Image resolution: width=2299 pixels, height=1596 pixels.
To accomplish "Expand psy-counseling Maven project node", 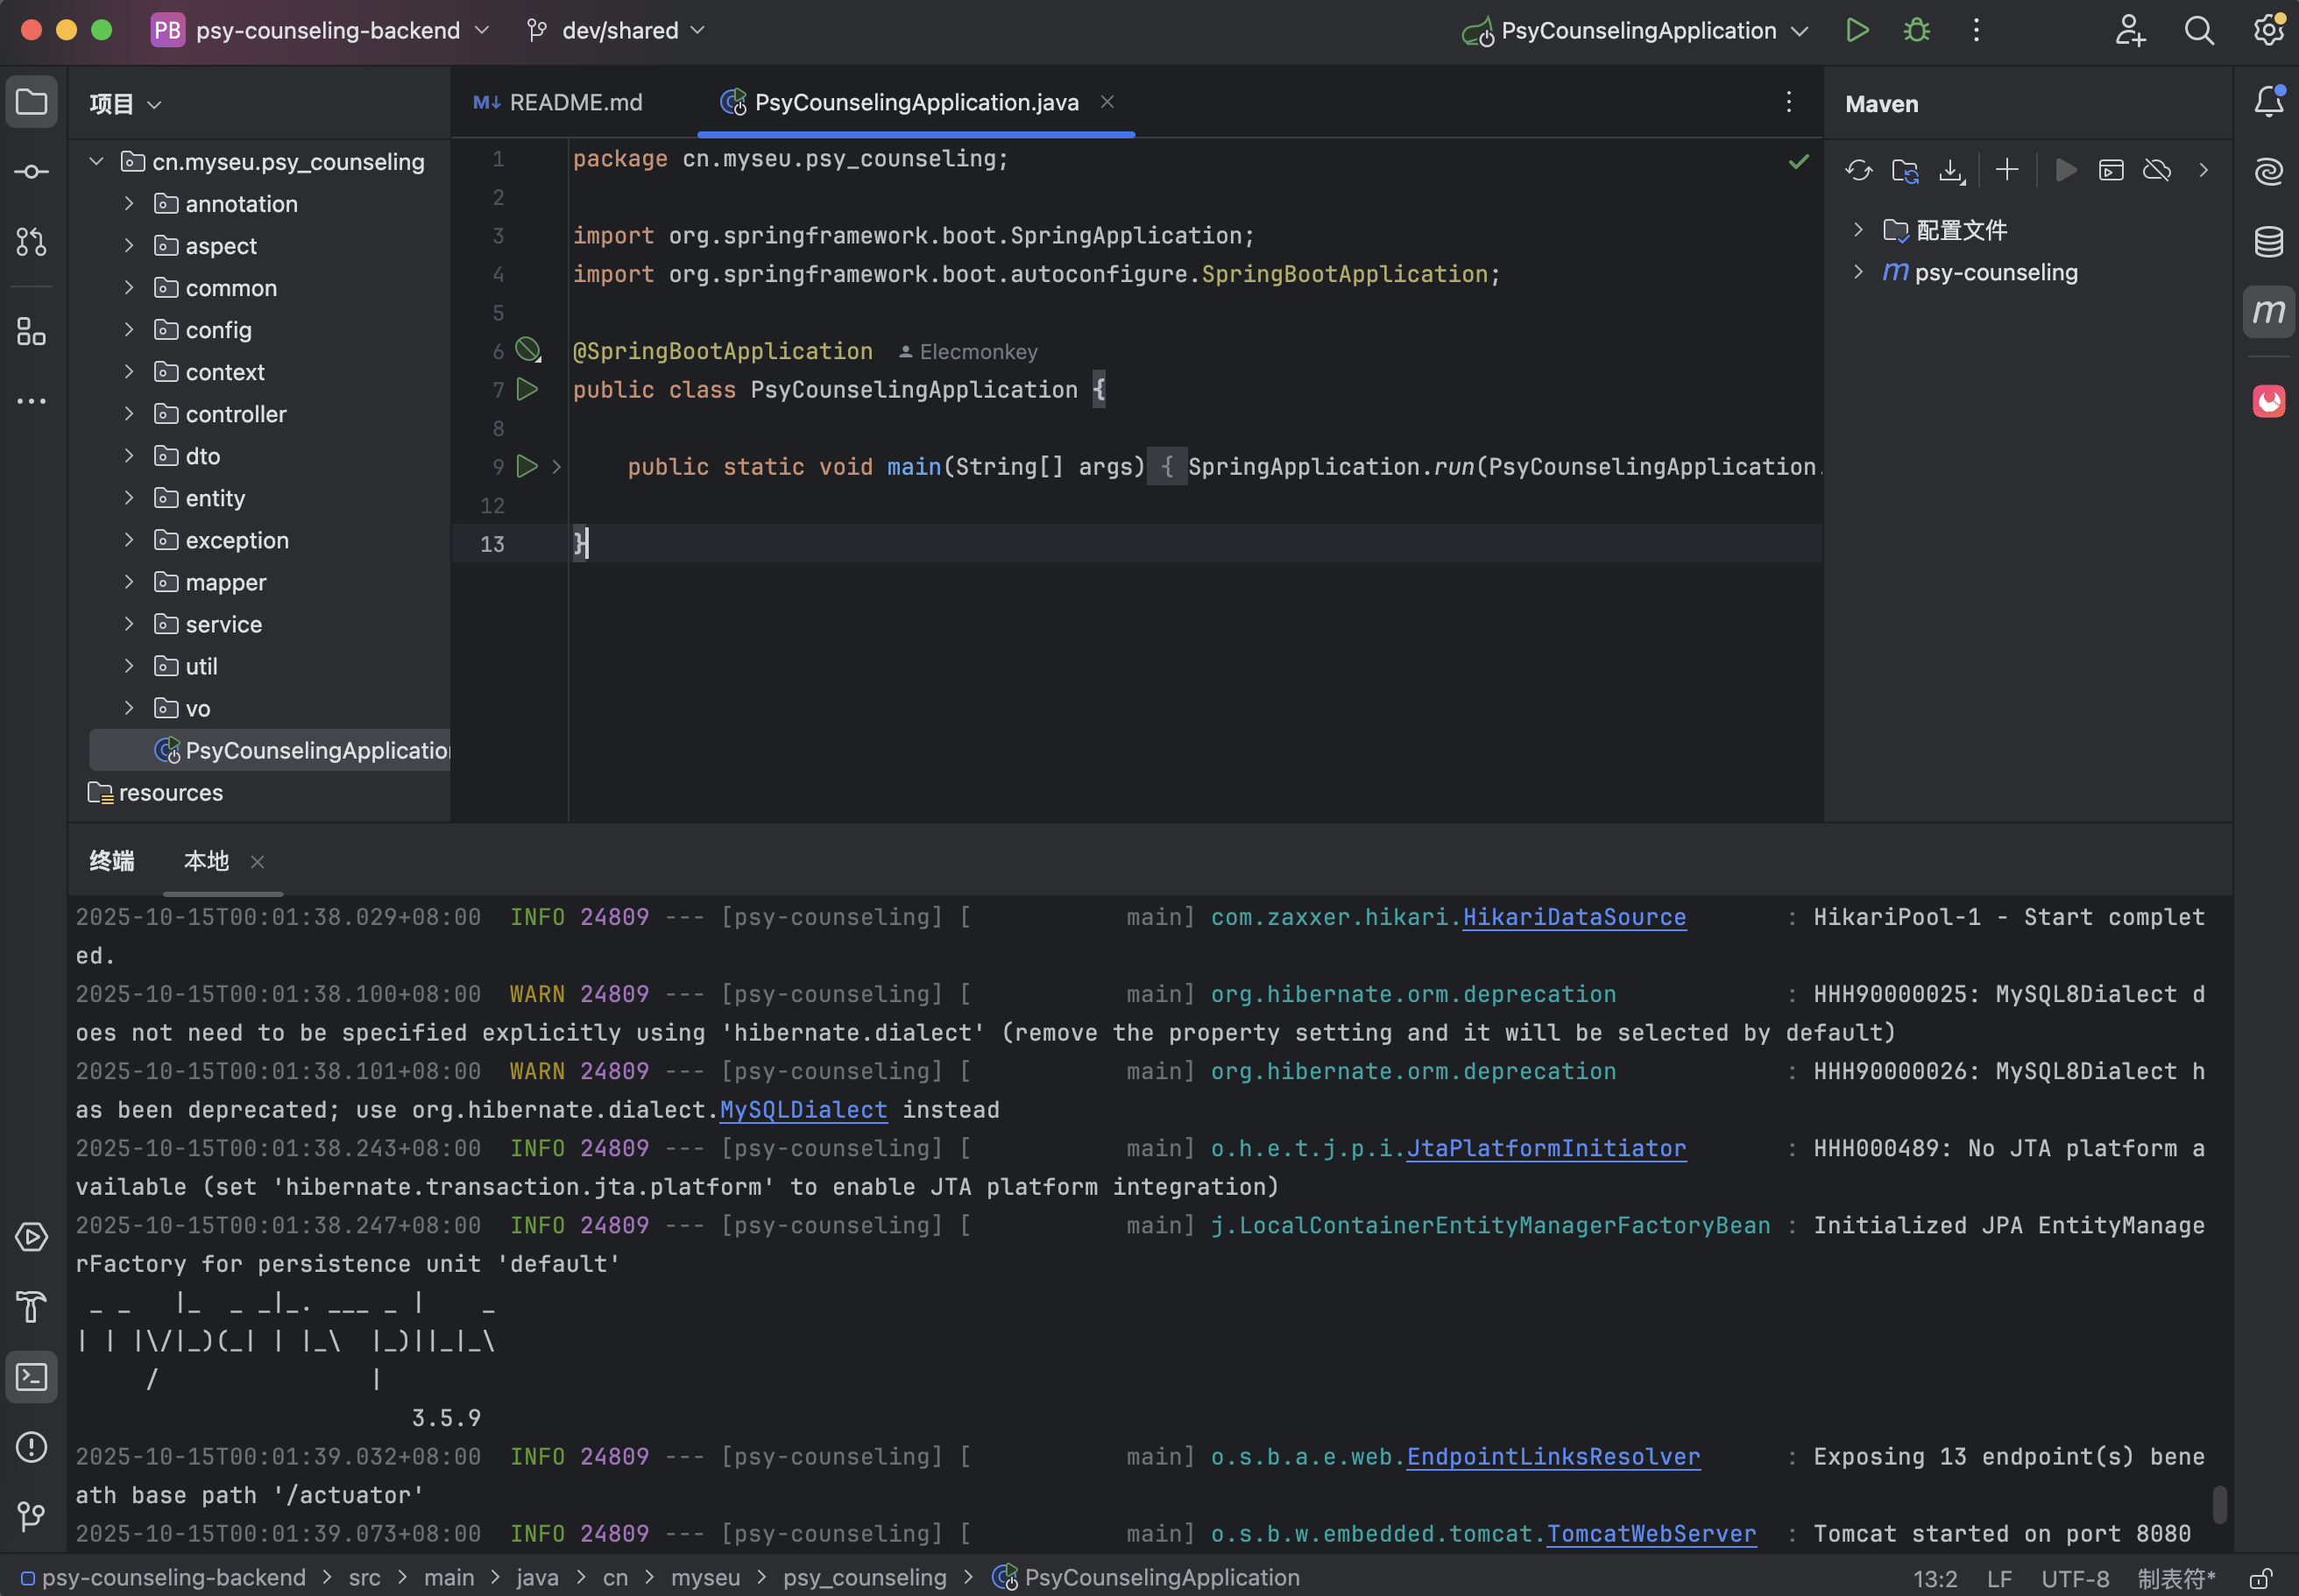I will coord(1858,272).
